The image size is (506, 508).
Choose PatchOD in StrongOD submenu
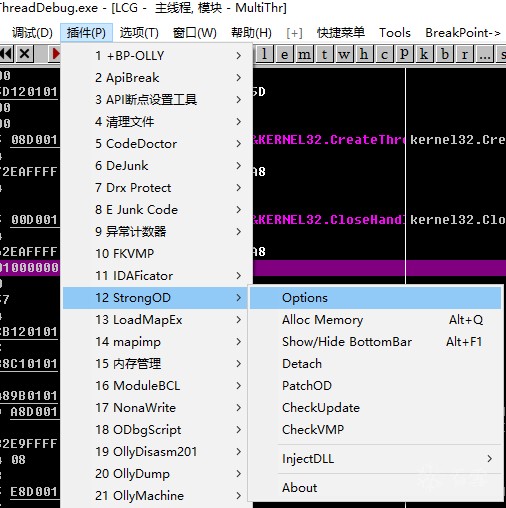click(375, 386)
